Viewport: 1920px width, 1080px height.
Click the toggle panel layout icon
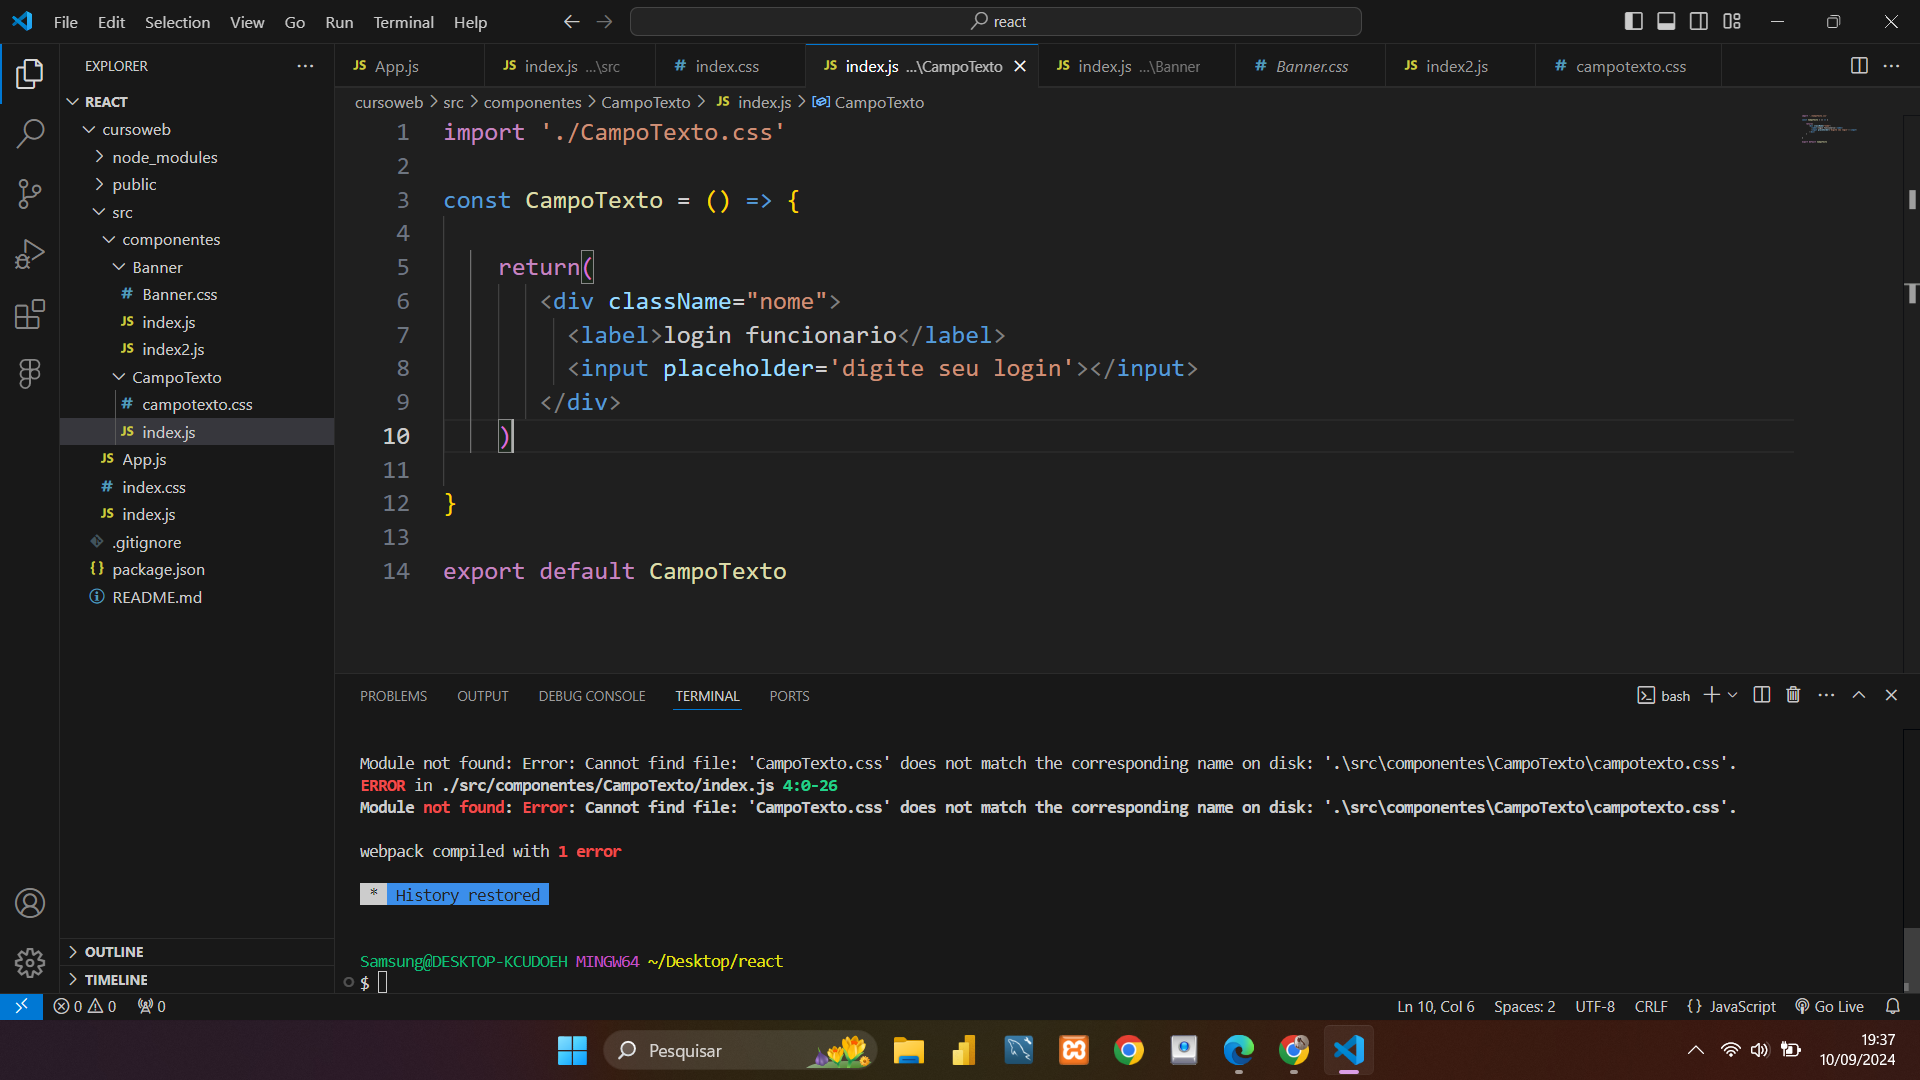pyautogui.click(x=1667, y=20)
